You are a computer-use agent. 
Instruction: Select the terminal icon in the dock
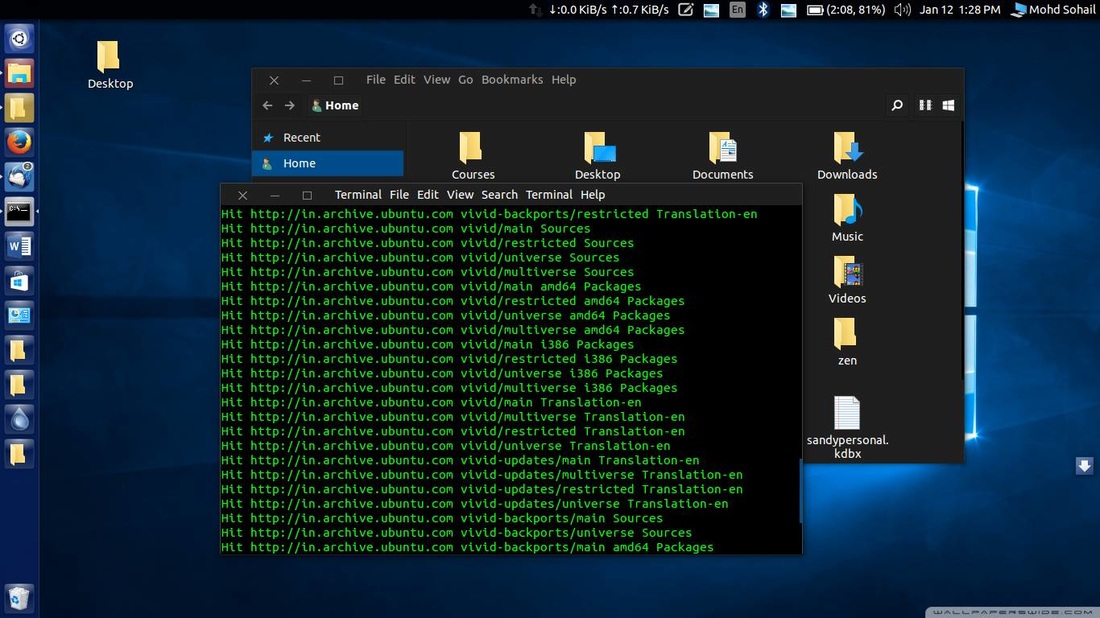click(x=19, y=210)
